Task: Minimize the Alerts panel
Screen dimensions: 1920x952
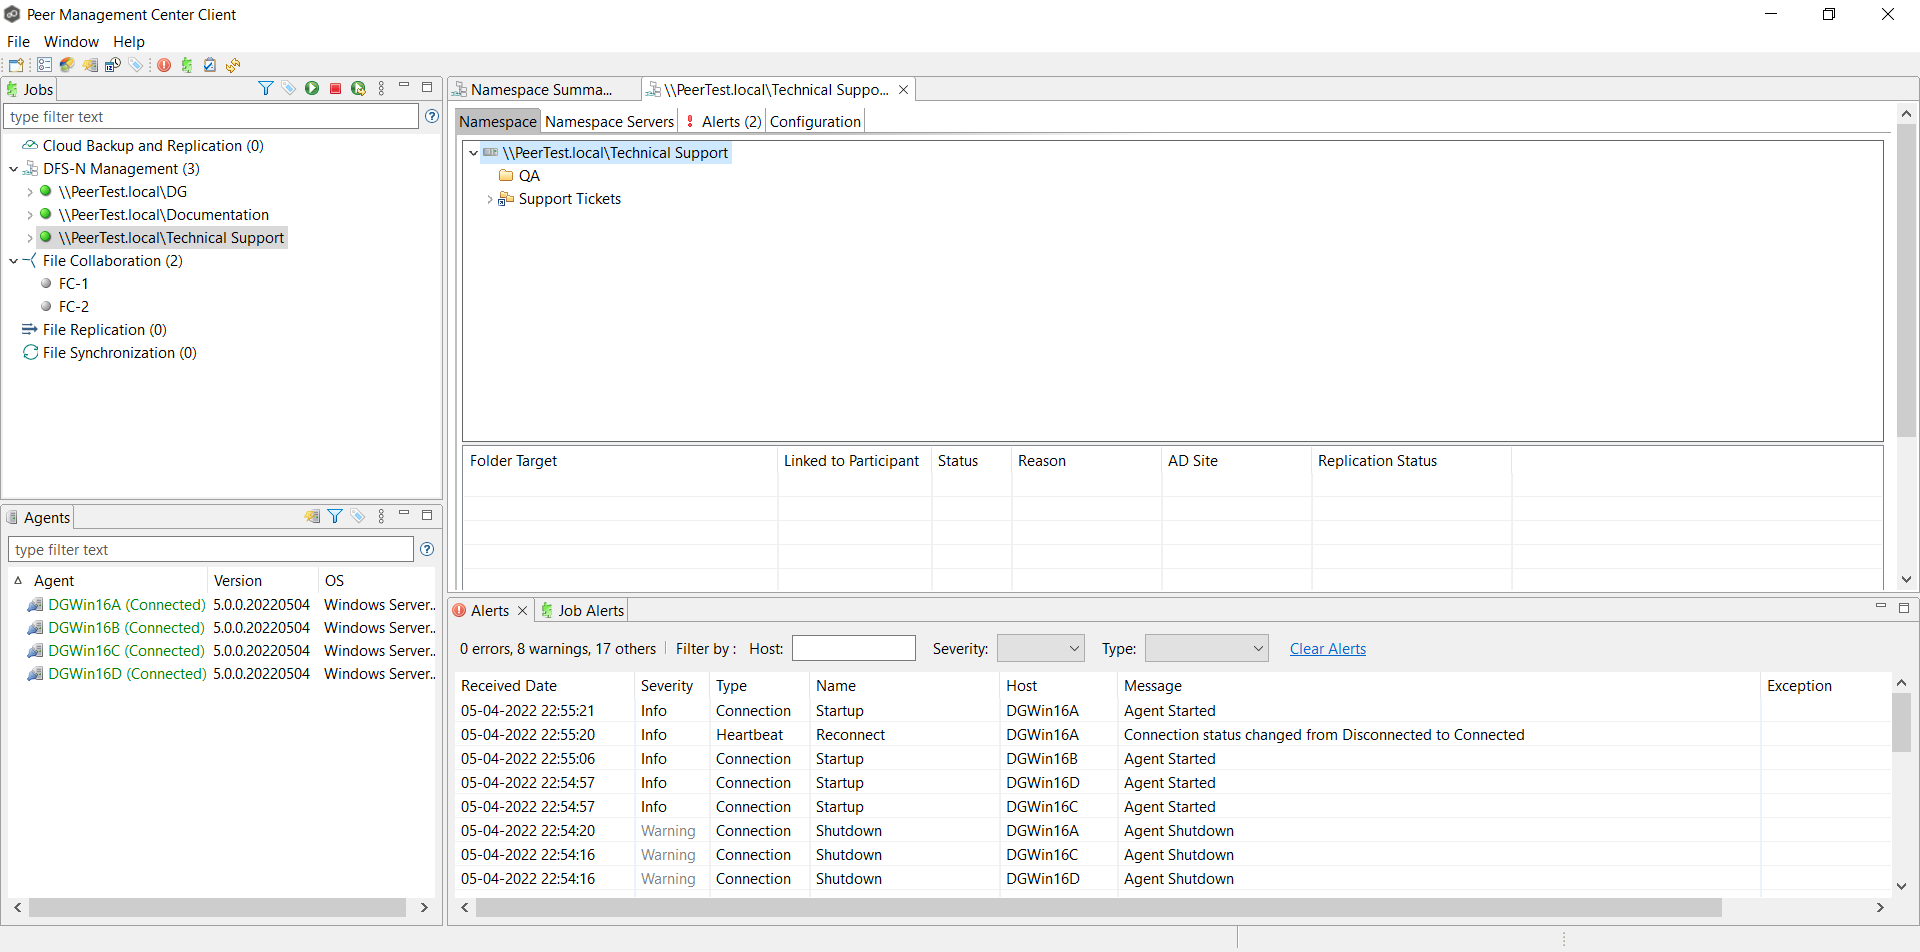Action: [x=1880, y=606]
